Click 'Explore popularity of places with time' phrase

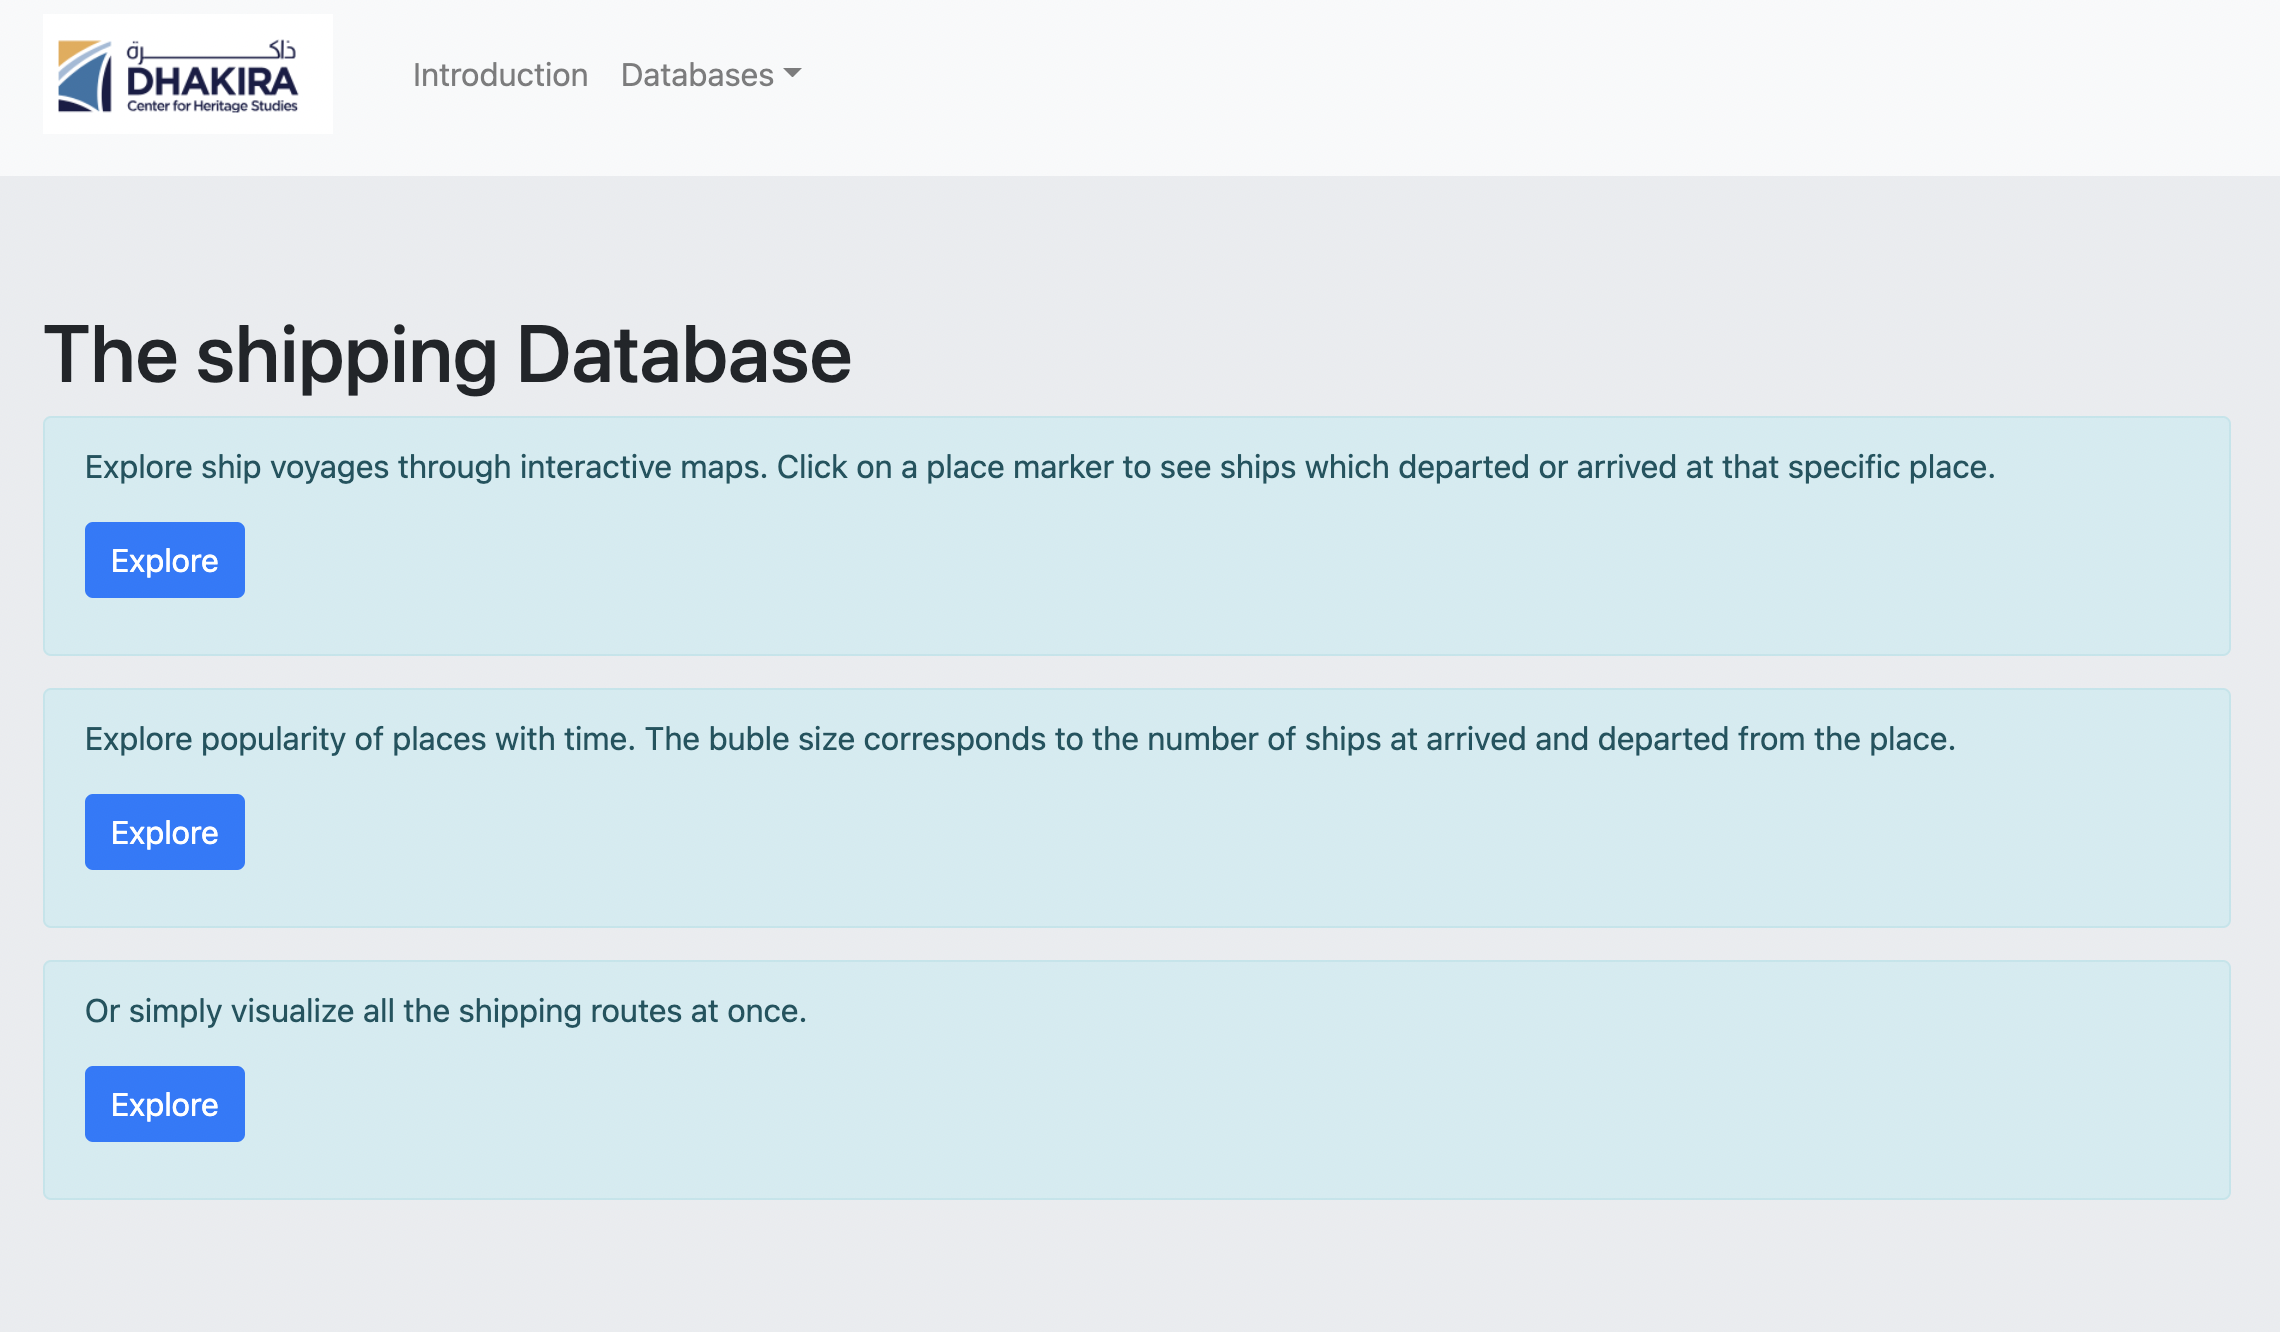click(358, 739)
